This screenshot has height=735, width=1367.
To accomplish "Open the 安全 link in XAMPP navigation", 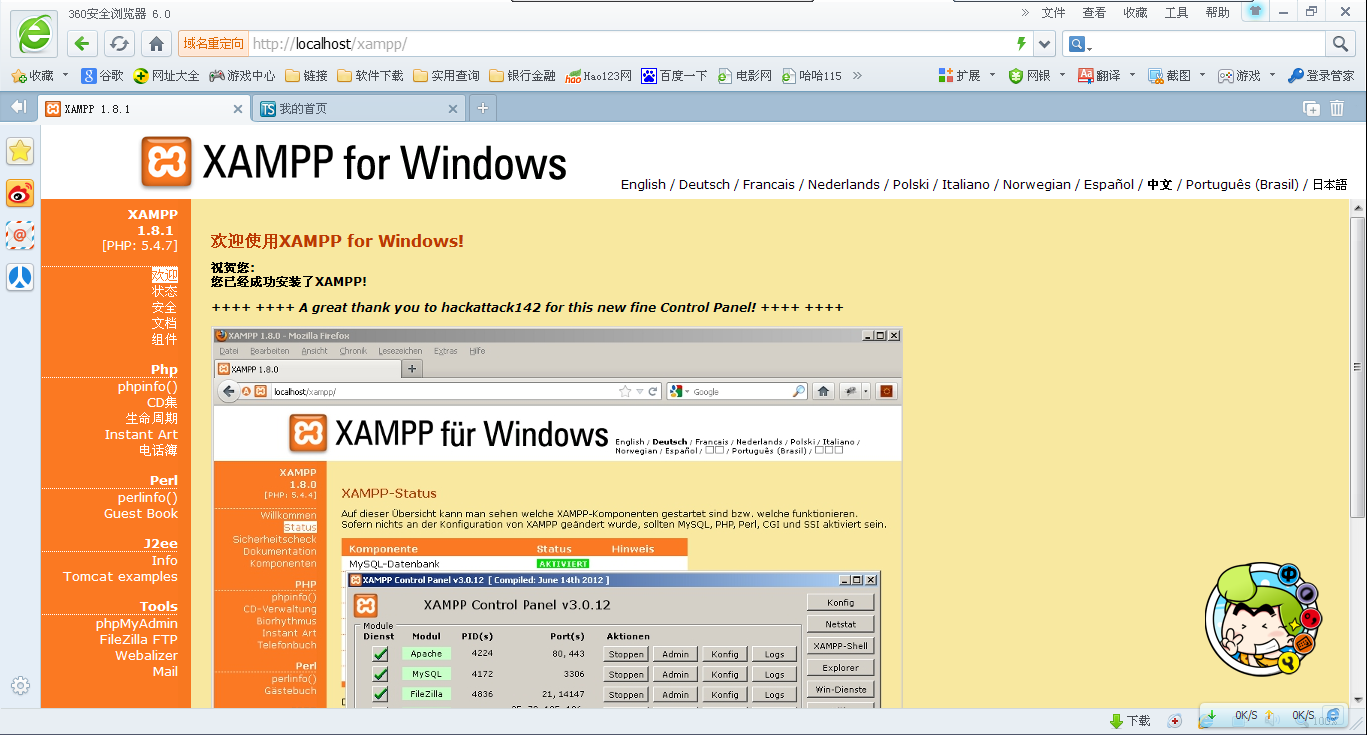I will click(165, 307).
